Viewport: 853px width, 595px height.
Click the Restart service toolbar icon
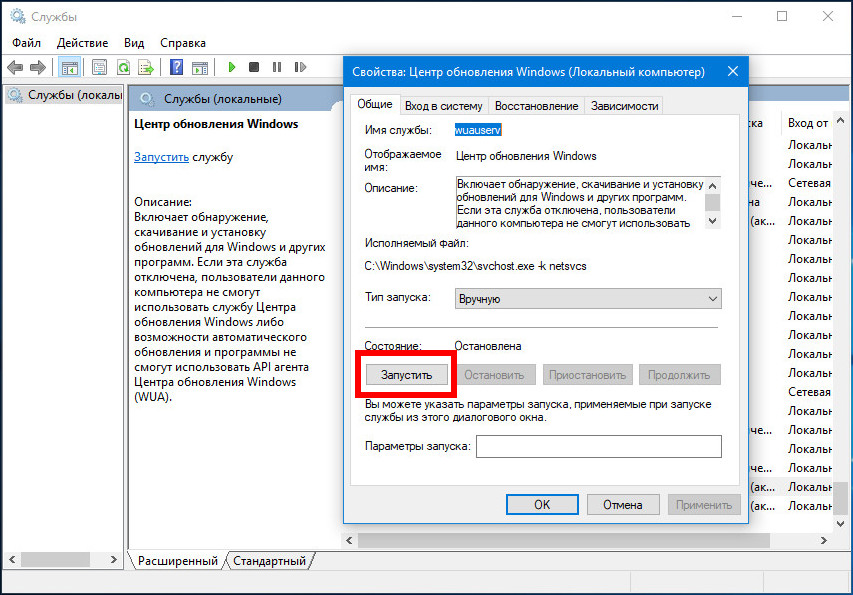(300, 67)
